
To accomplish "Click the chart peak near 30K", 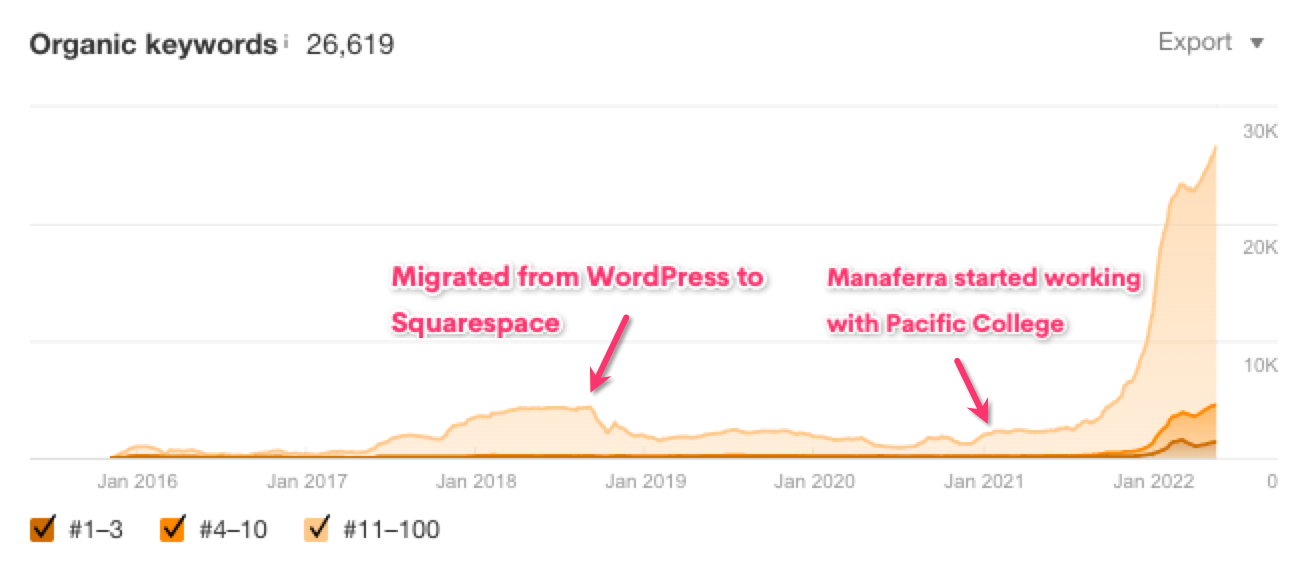I will 1214,148.
